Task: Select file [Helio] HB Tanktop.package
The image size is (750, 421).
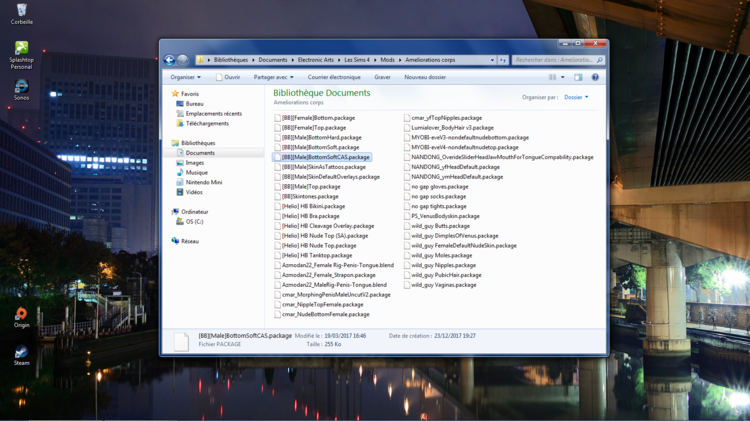Action: coord(313,255)
